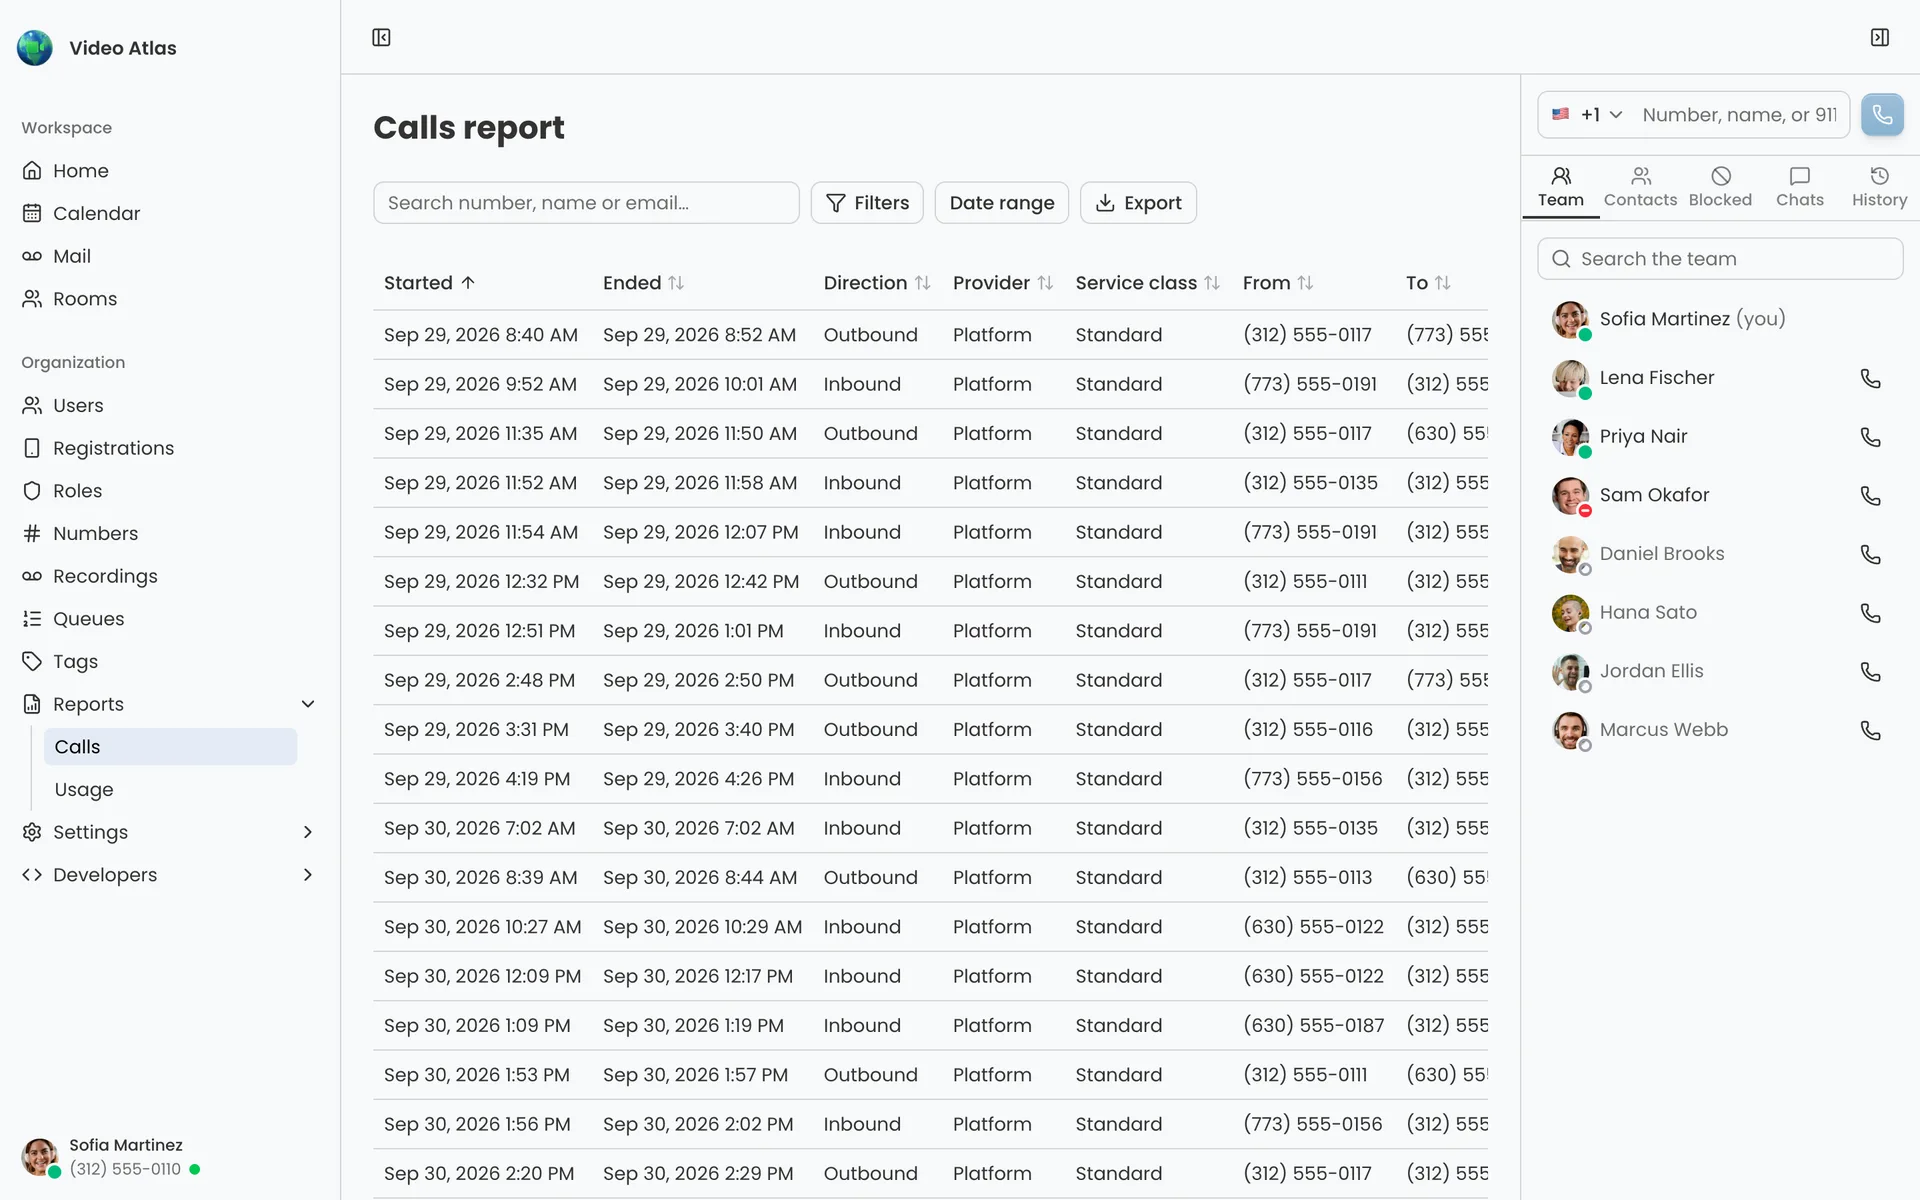Export the calls report
Screen dimensions: 1920x1200
point(1138,203)
